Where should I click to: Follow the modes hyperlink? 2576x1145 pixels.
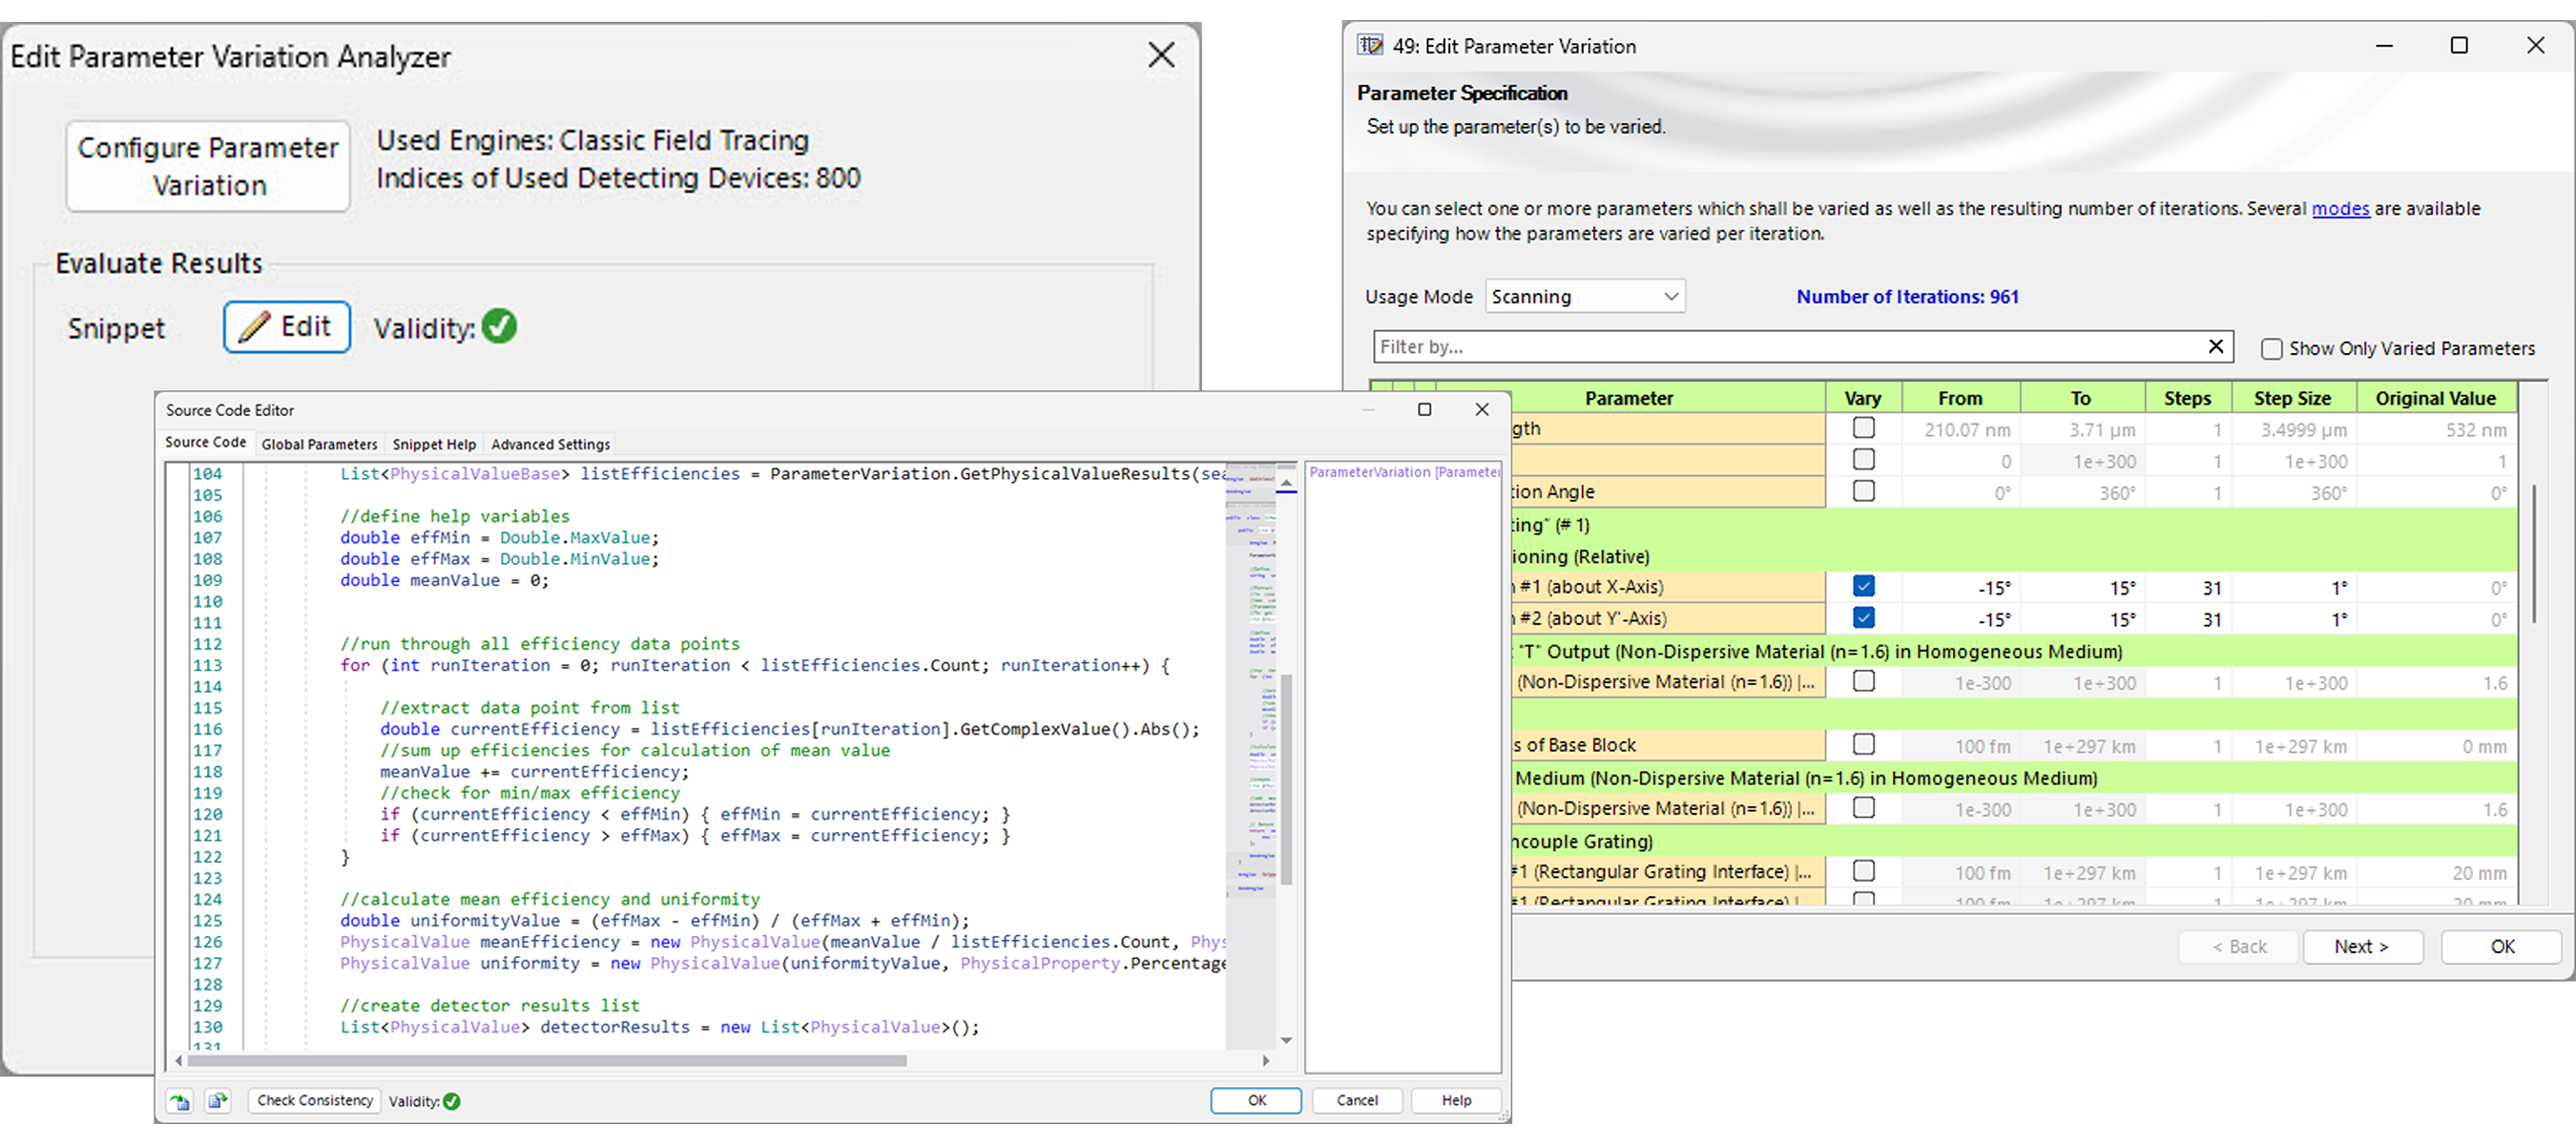point(2340,208)
